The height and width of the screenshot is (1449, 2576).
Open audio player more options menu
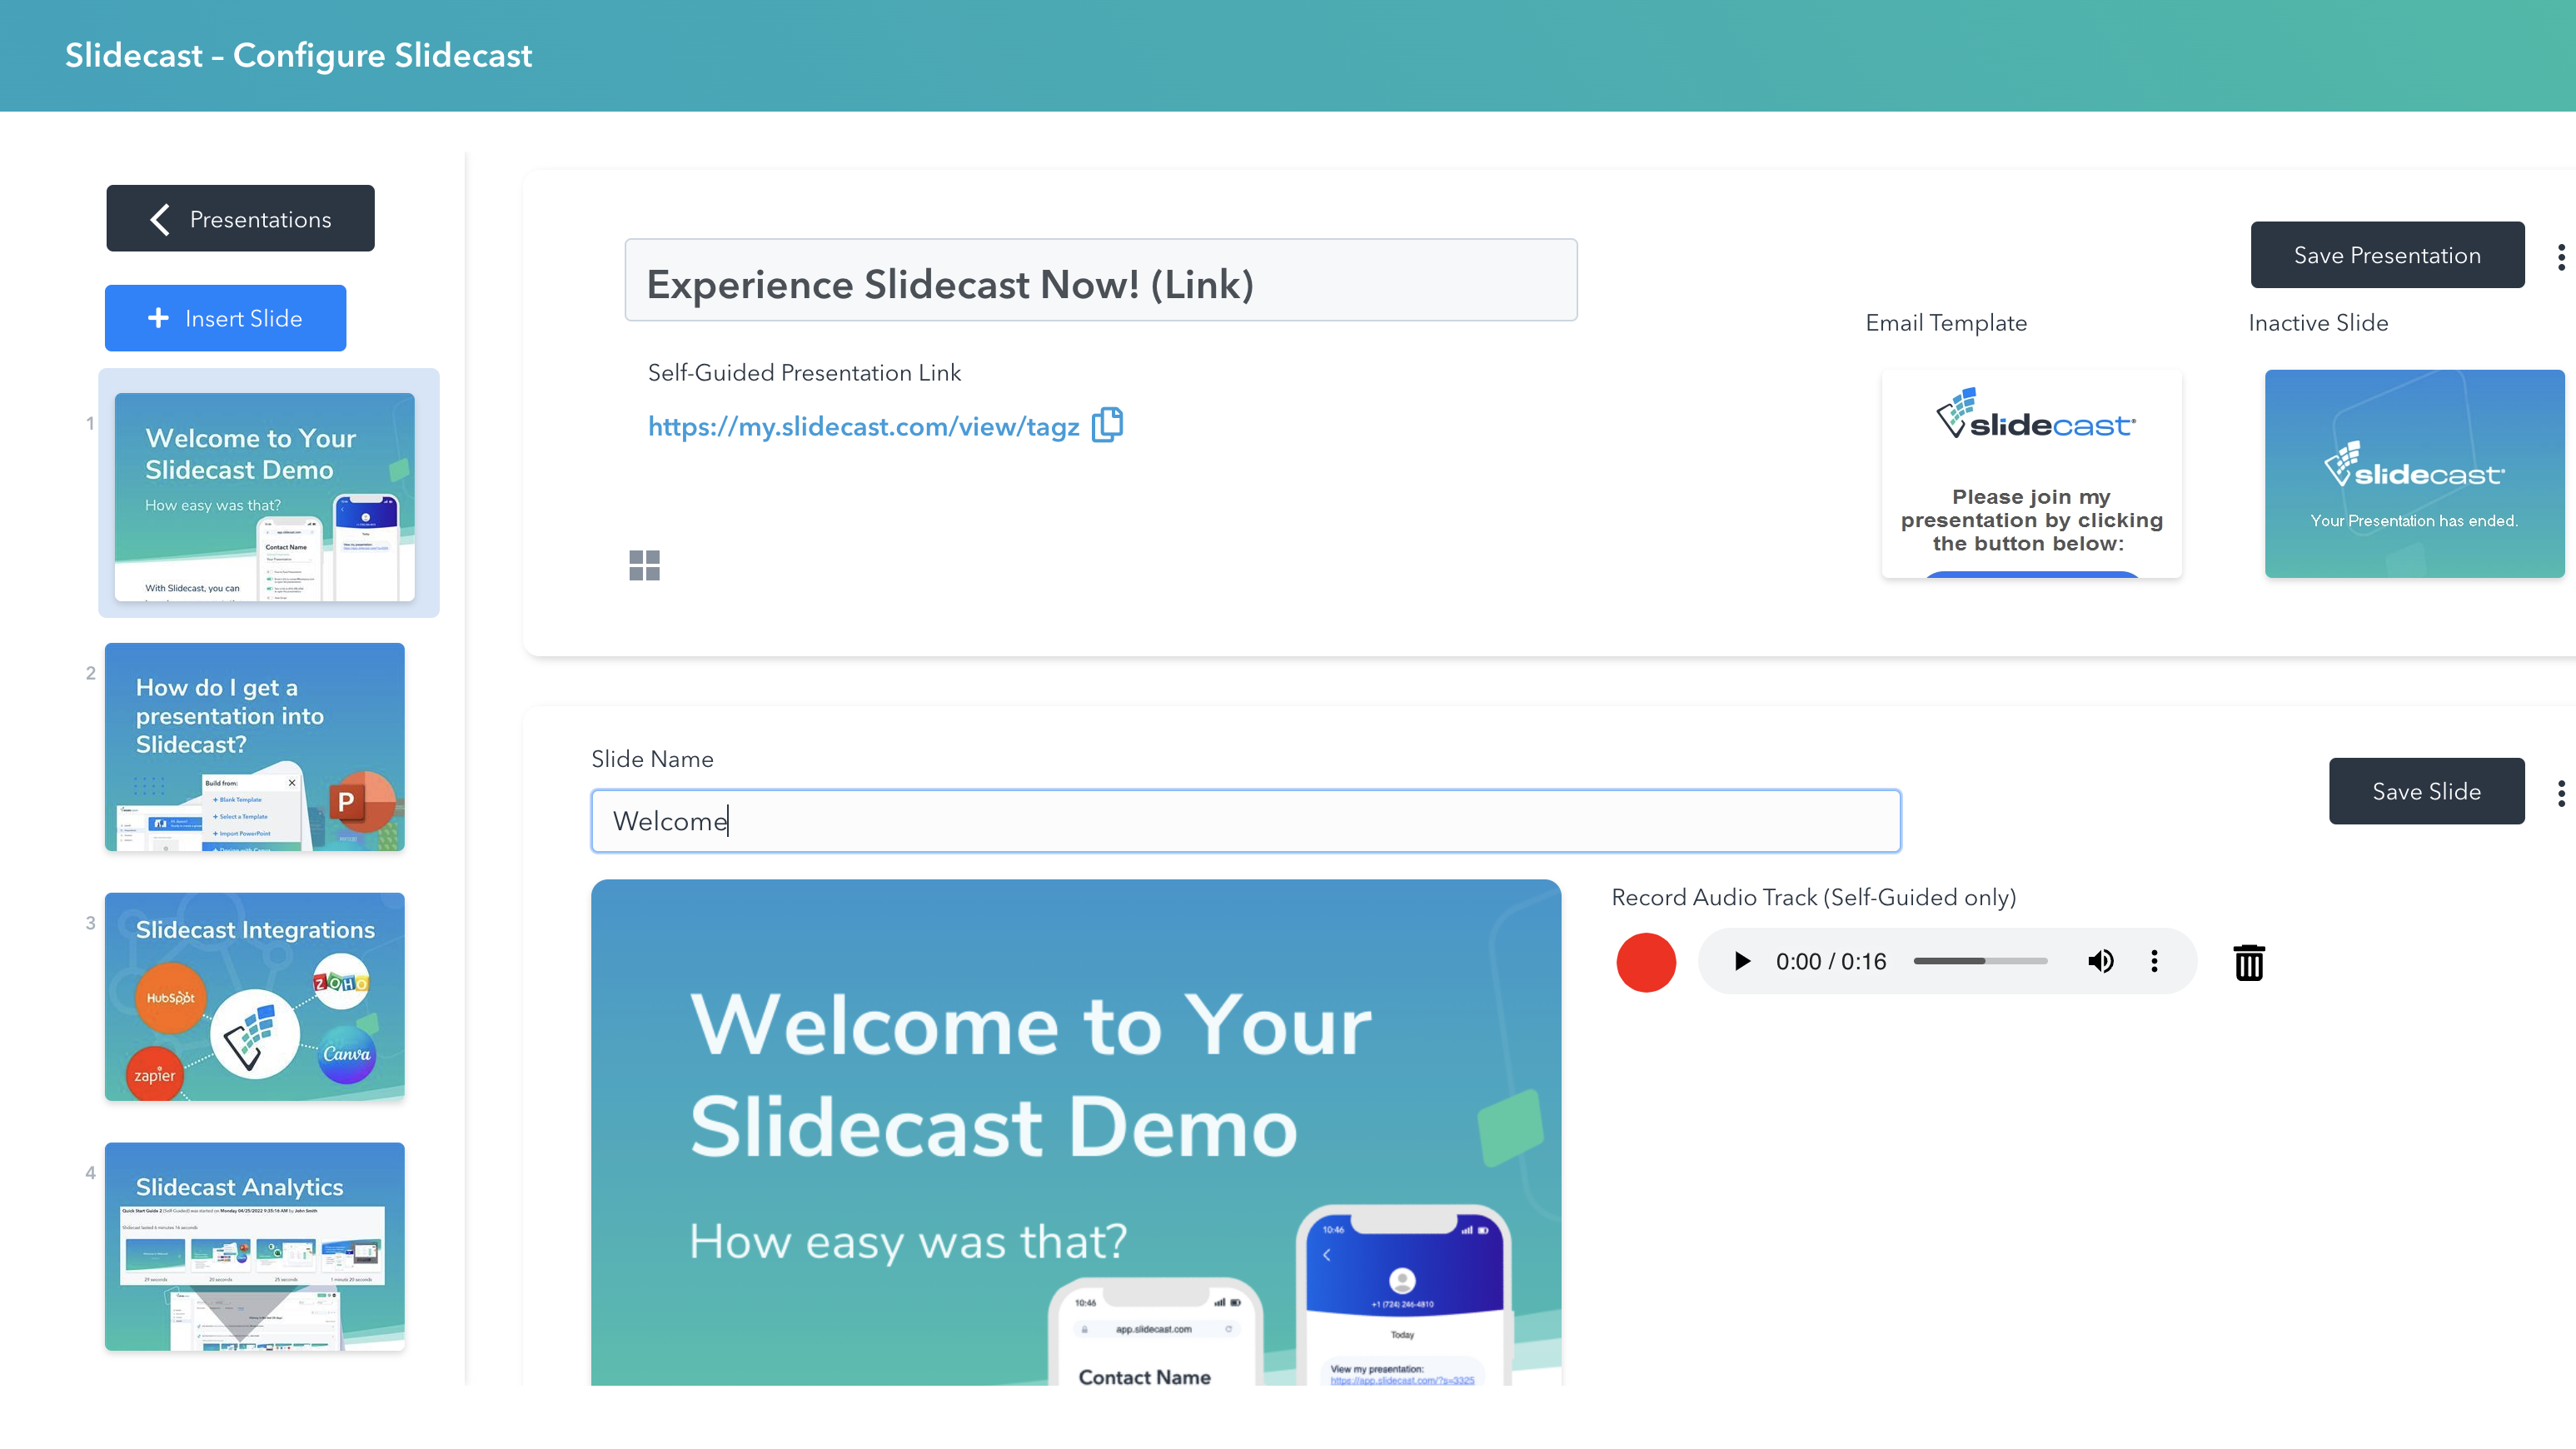[2154, 961]
